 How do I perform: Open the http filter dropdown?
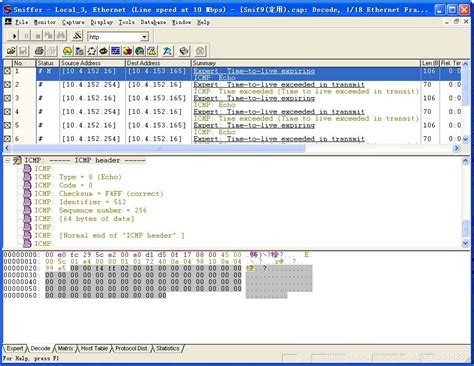click(x=145, y=37)
